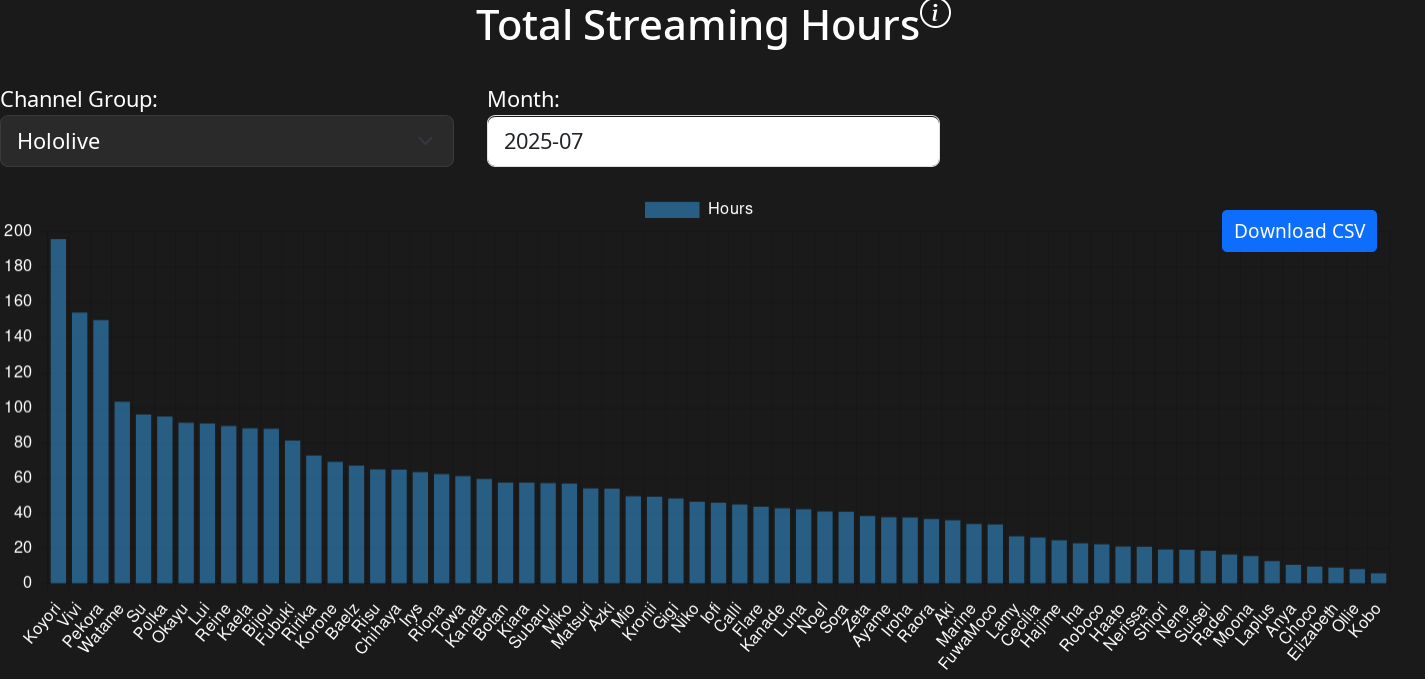This screenshot has height=679, width=1426.
Task: Download the chart data as CSV
Action: coord(1299,231)
